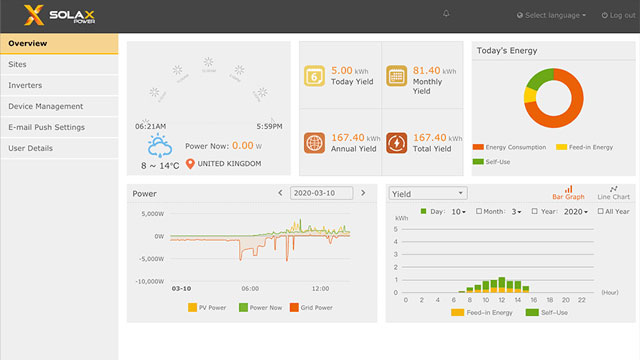This screenshot has width=640, height=360.
Task: Toggle the All Year checkbox
Action: [600, 211]
